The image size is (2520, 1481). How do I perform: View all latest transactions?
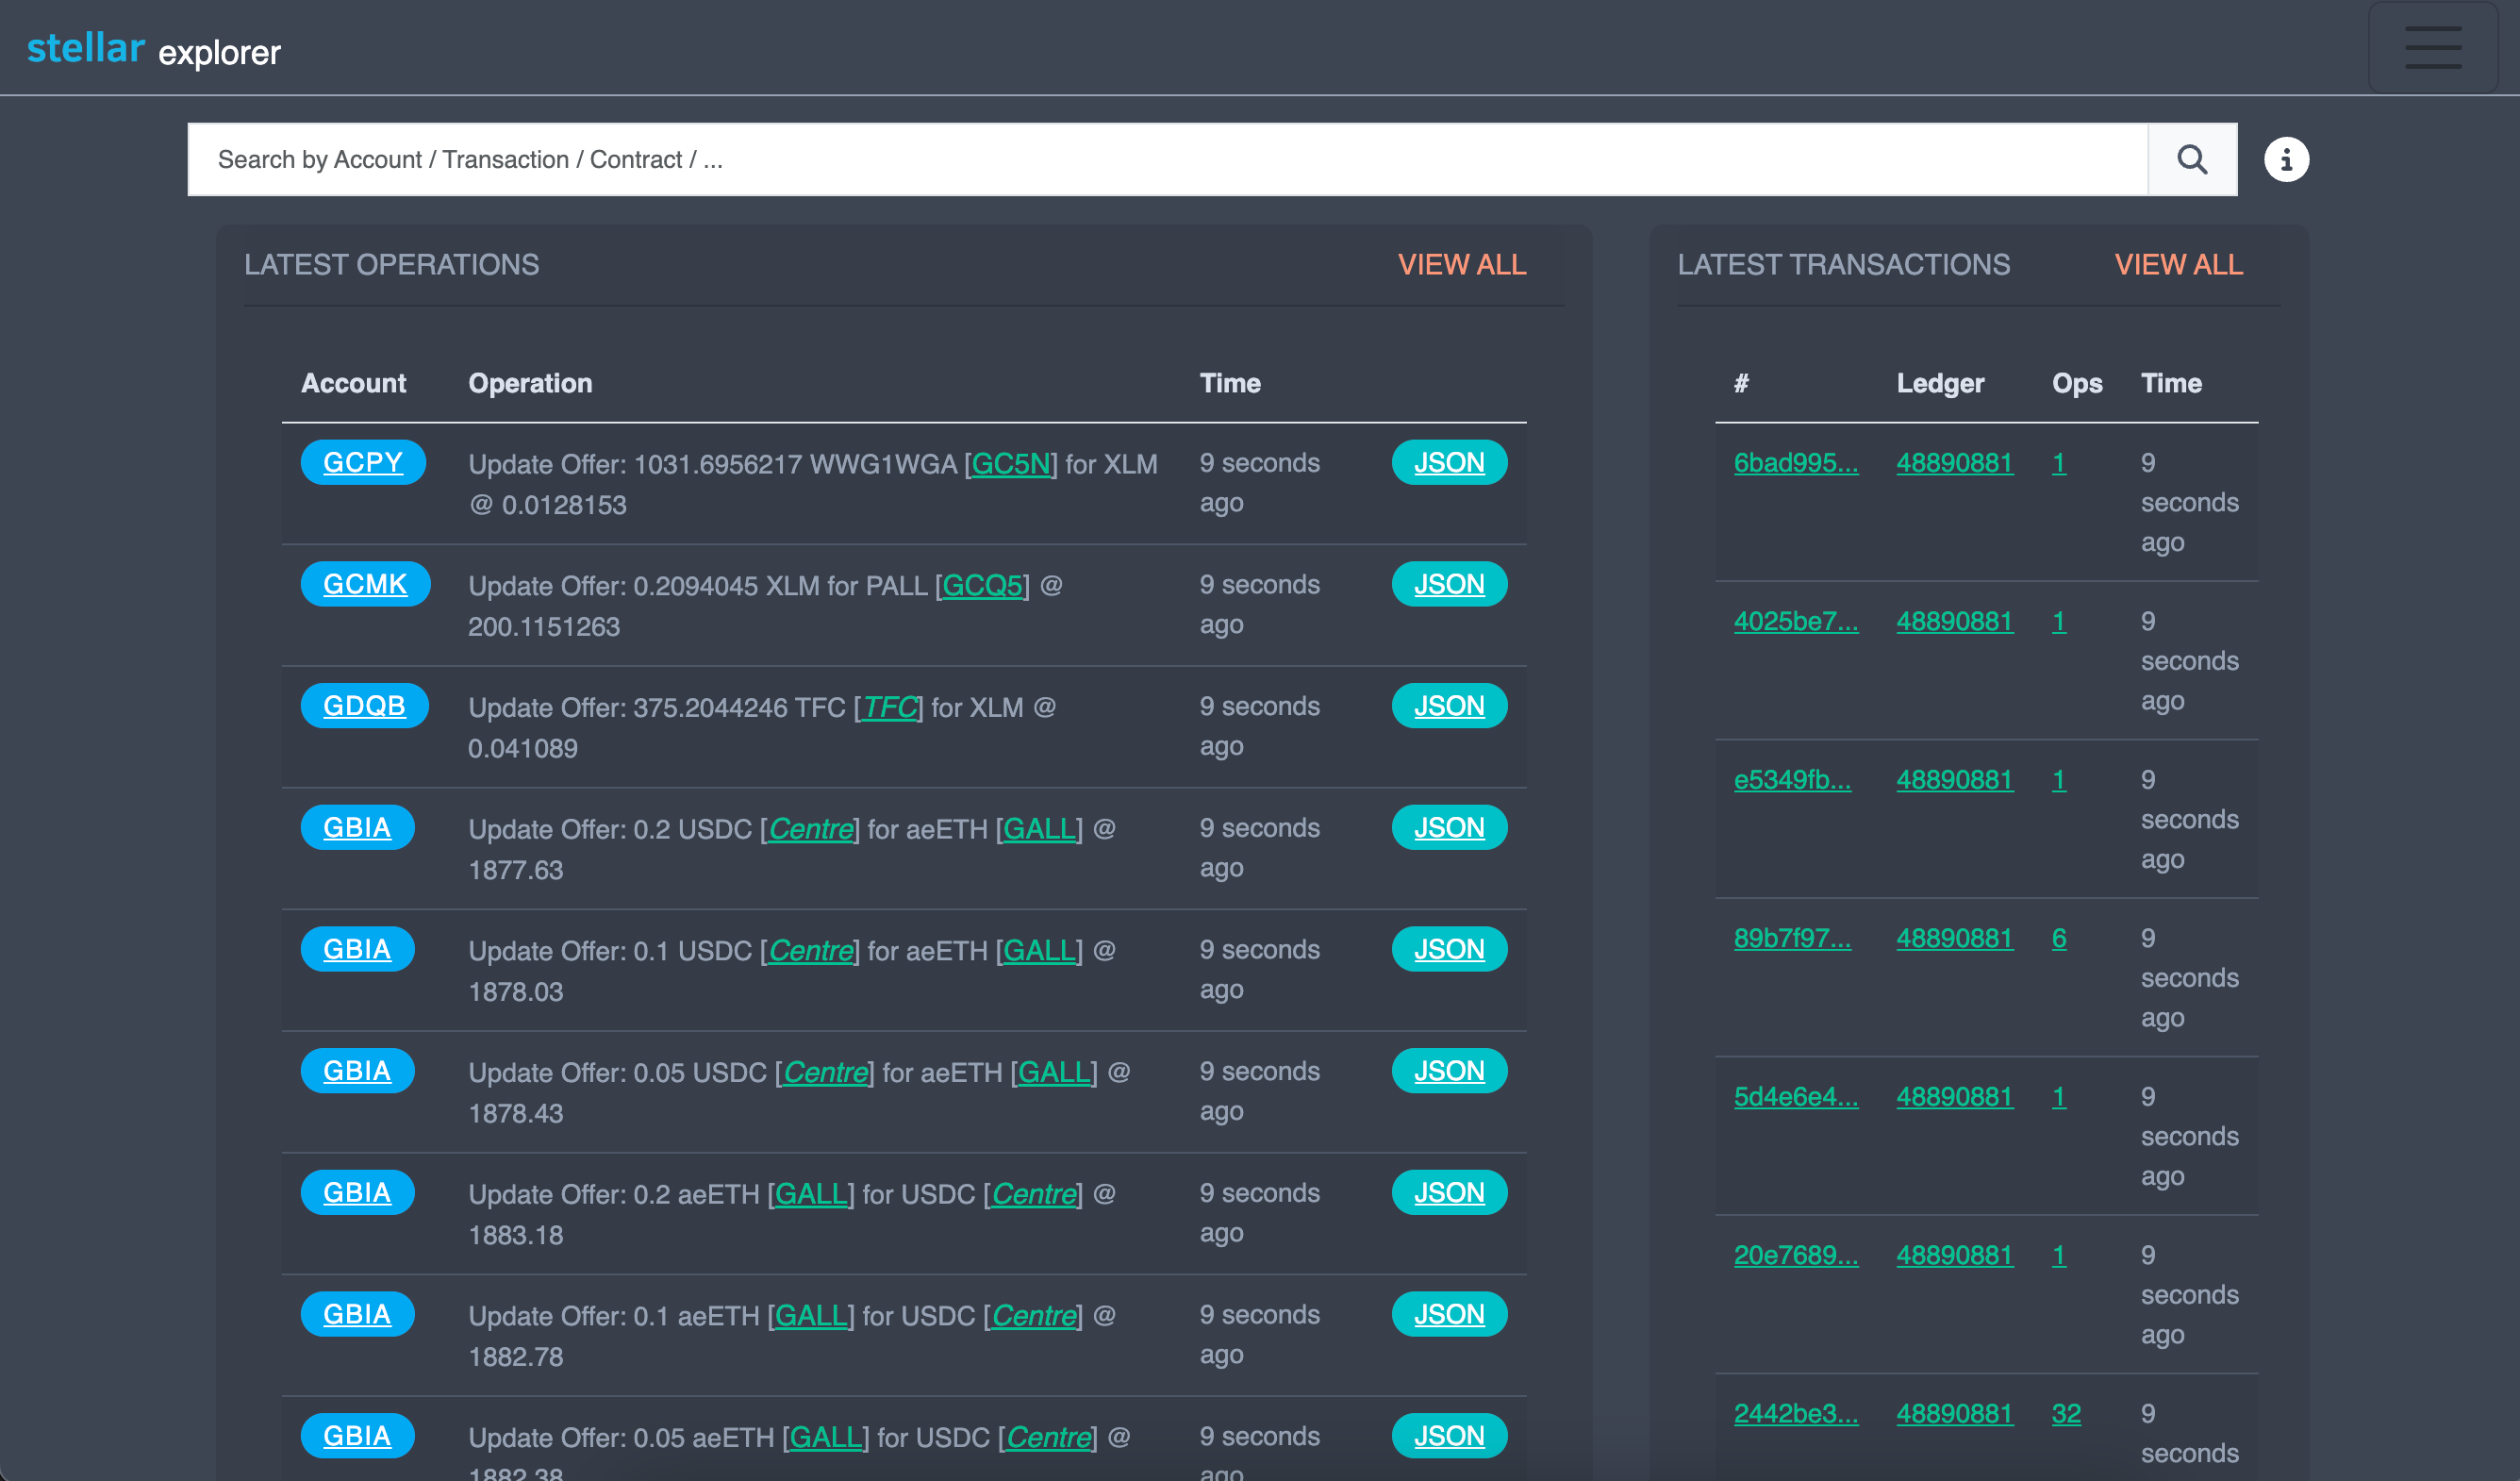(2177, 265)
